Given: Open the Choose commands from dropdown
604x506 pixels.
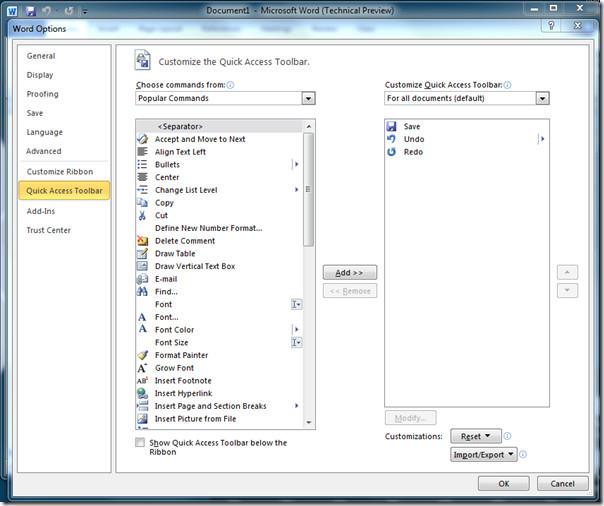Looking at the screenshot, I should (x=308, y=99).
